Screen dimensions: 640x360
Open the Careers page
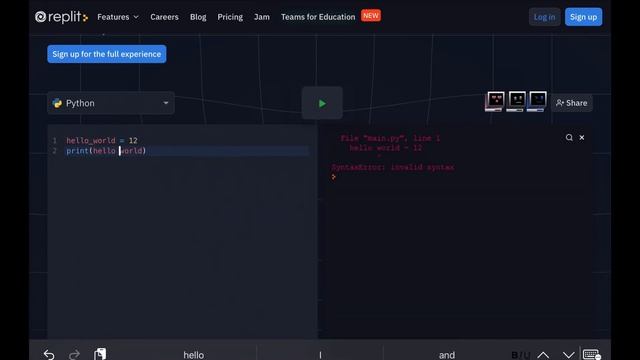(x=164, y=17)
